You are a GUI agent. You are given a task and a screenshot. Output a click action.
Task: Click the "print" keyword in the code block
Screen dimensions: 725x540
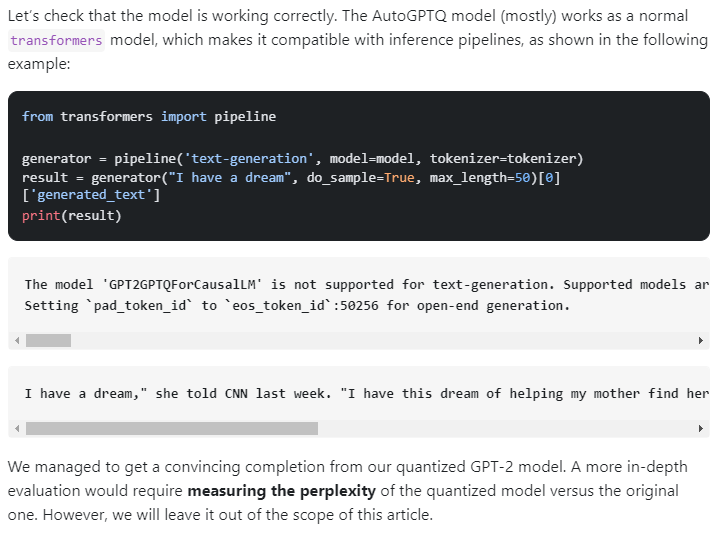click(41, 215)
